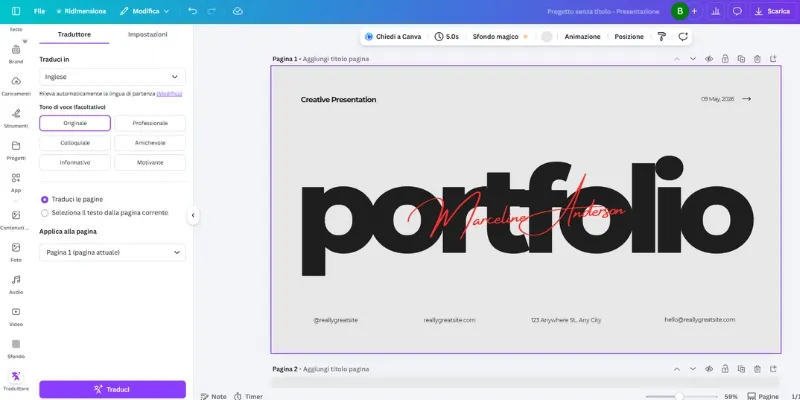Select 'Seleziona il testo dalla pagina corrente' option
Screen dimensions: 800x400
click(x=45, y=213)
